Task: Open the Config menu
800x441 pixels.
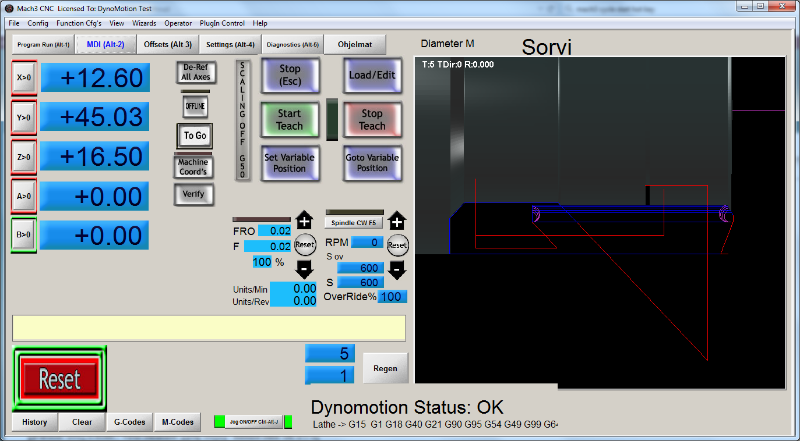Action: [x=38, y=22]
